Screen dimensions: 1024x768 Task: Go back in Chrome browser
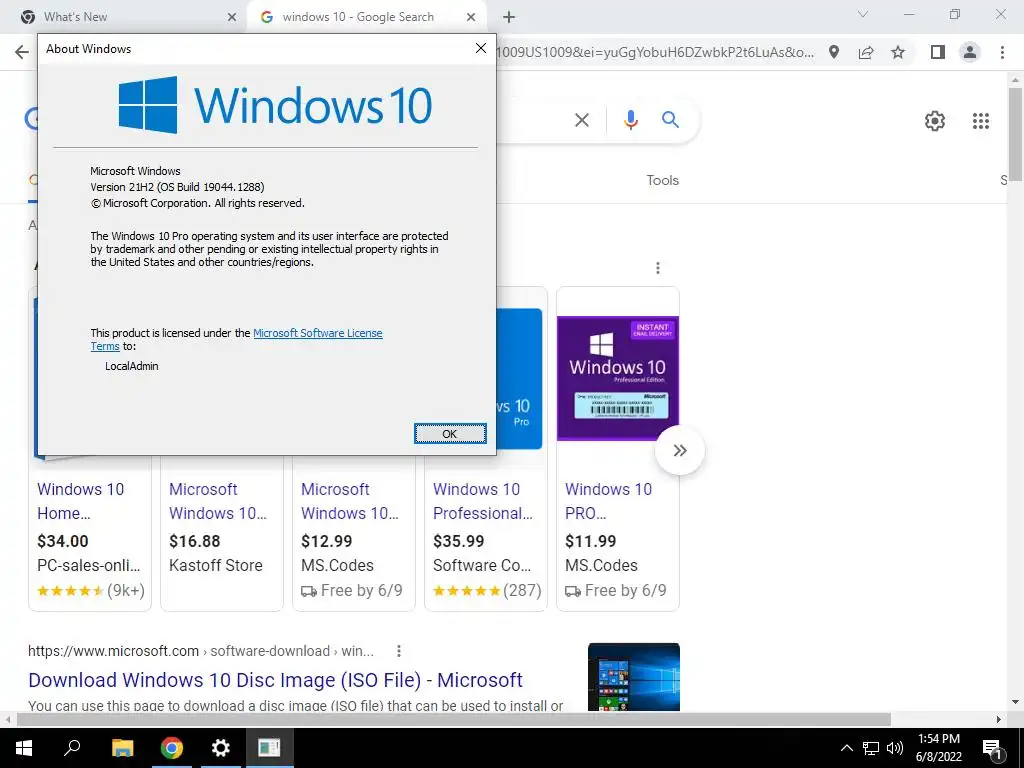pos(22,52)
